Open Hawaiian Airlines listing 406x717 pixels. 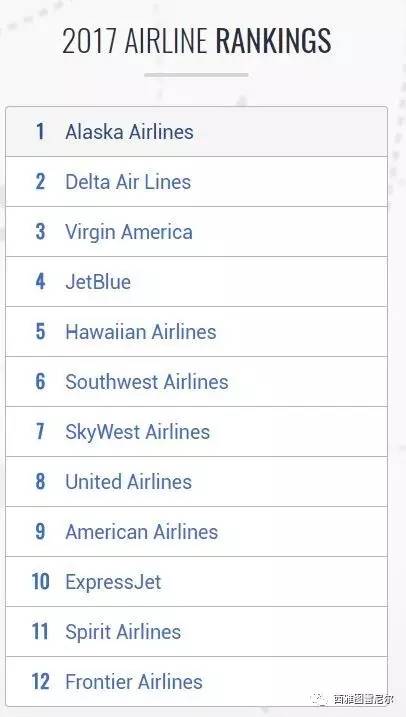[x=196, y=331]
